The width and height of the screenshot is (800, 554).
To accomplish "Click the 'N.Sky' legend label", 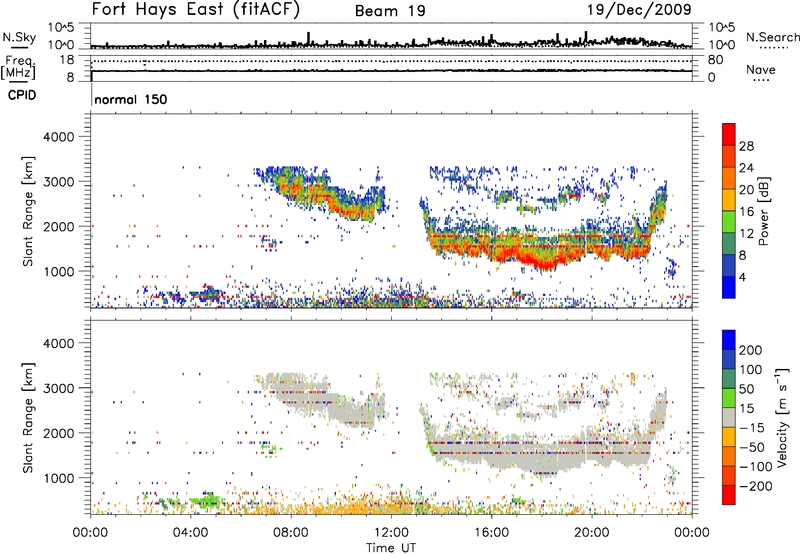I will (x=19, y=37).
